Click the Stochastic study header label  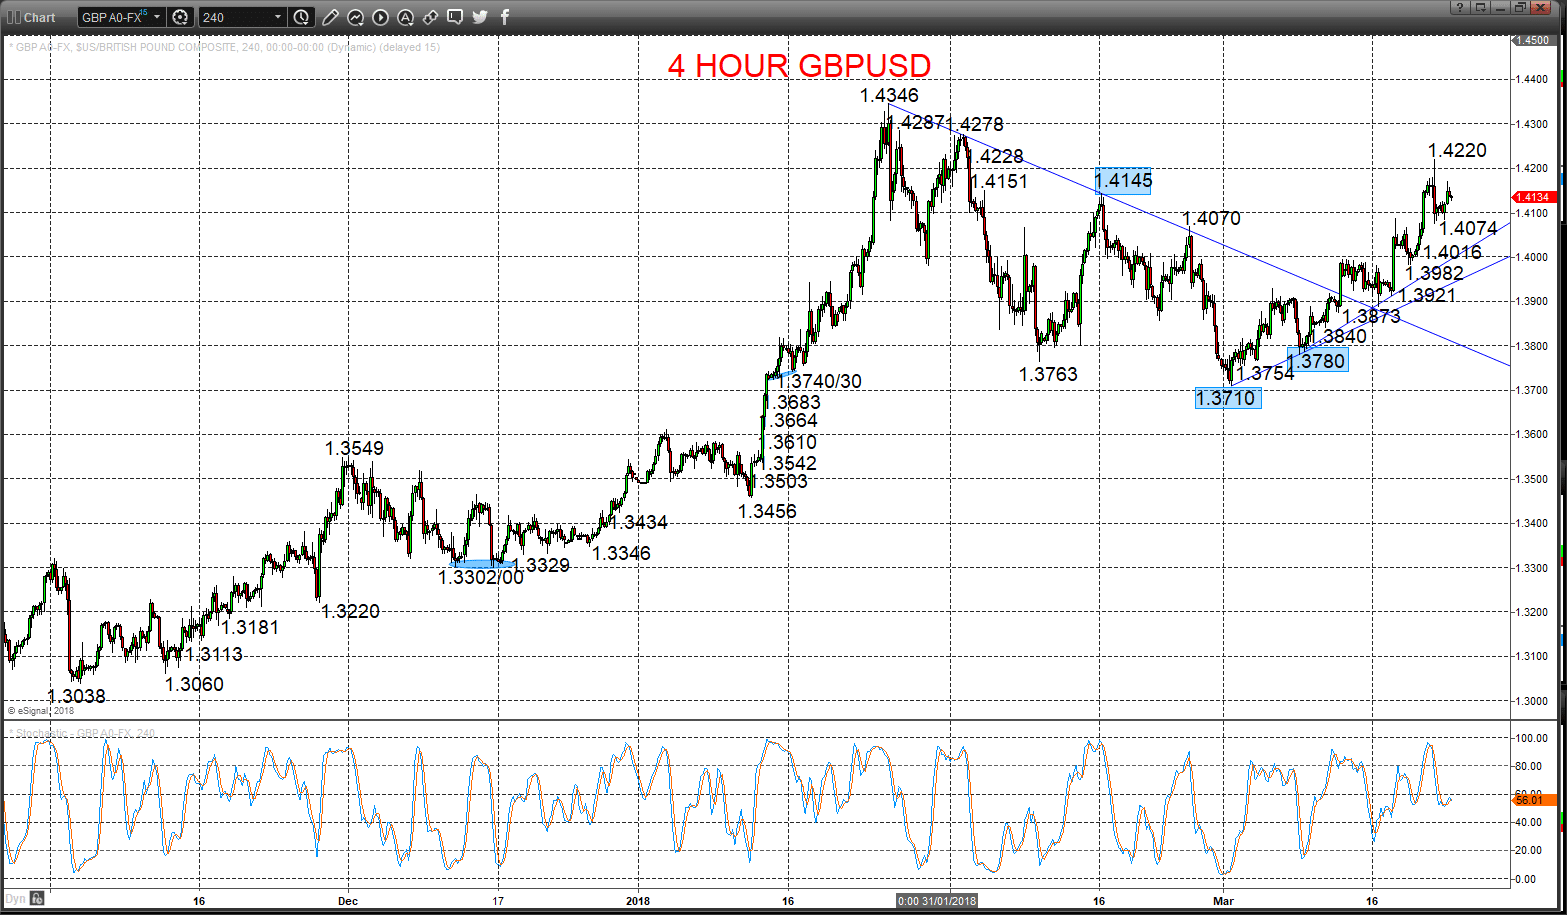point(82,733)
